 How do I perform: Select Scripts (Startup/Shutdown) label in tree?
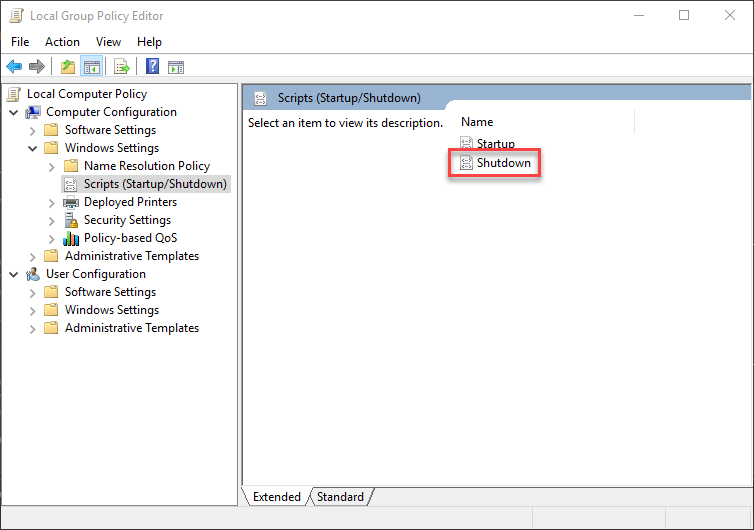(x=155, y=184)
